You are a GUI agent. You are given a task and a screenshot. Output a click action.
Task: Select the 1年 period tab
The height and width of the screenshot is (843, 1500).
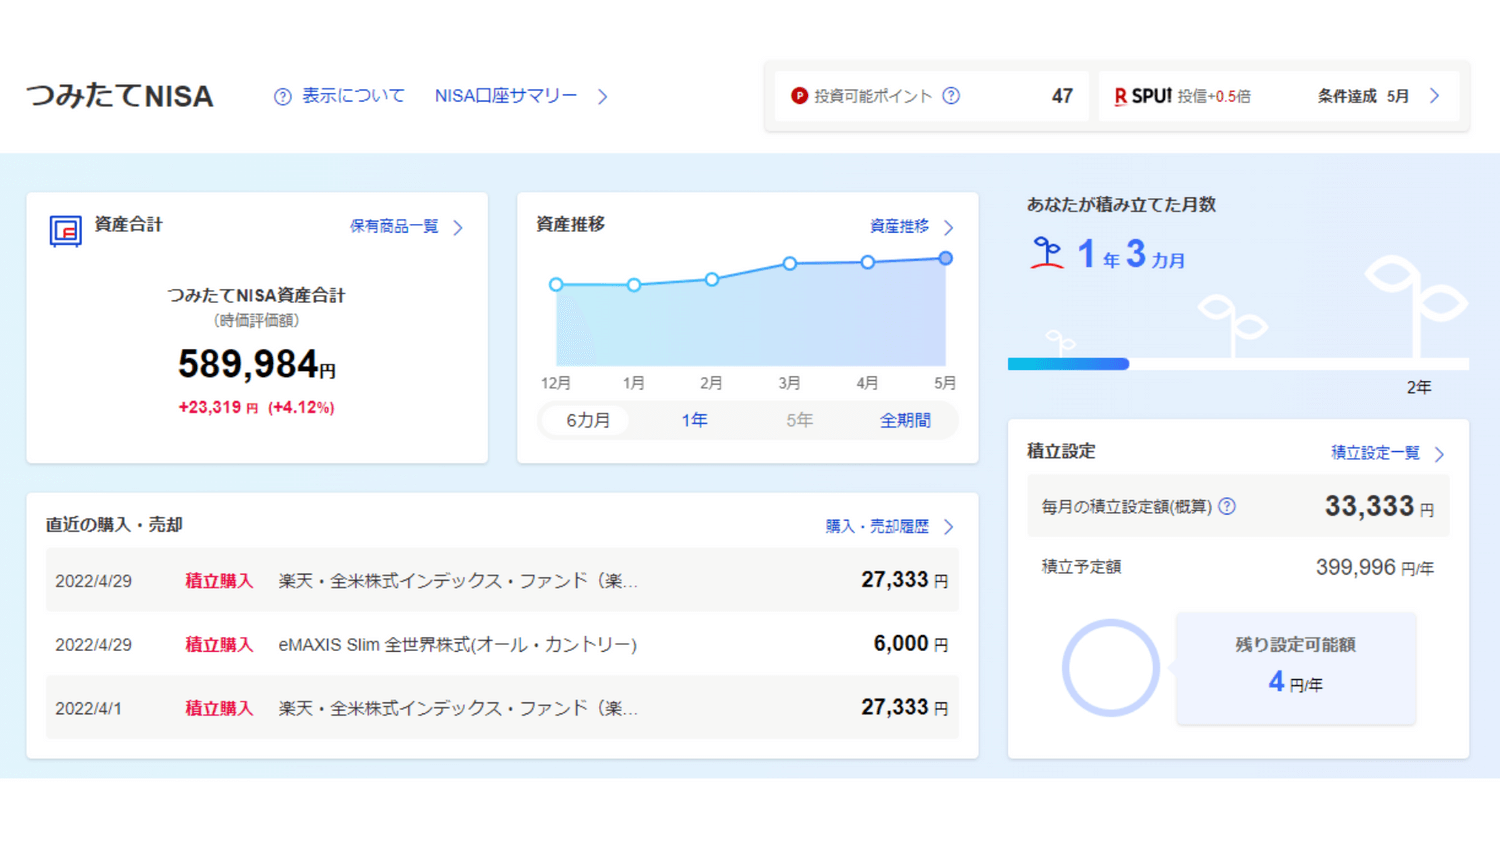pyautogui.click(x=694, y=421)
